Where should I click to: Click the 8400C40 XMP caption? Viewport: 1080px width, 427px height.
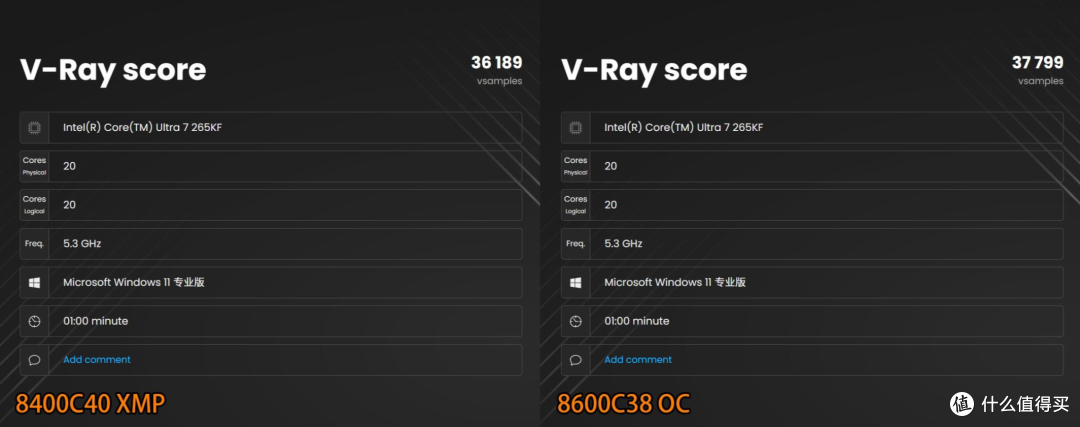[90, 404]
